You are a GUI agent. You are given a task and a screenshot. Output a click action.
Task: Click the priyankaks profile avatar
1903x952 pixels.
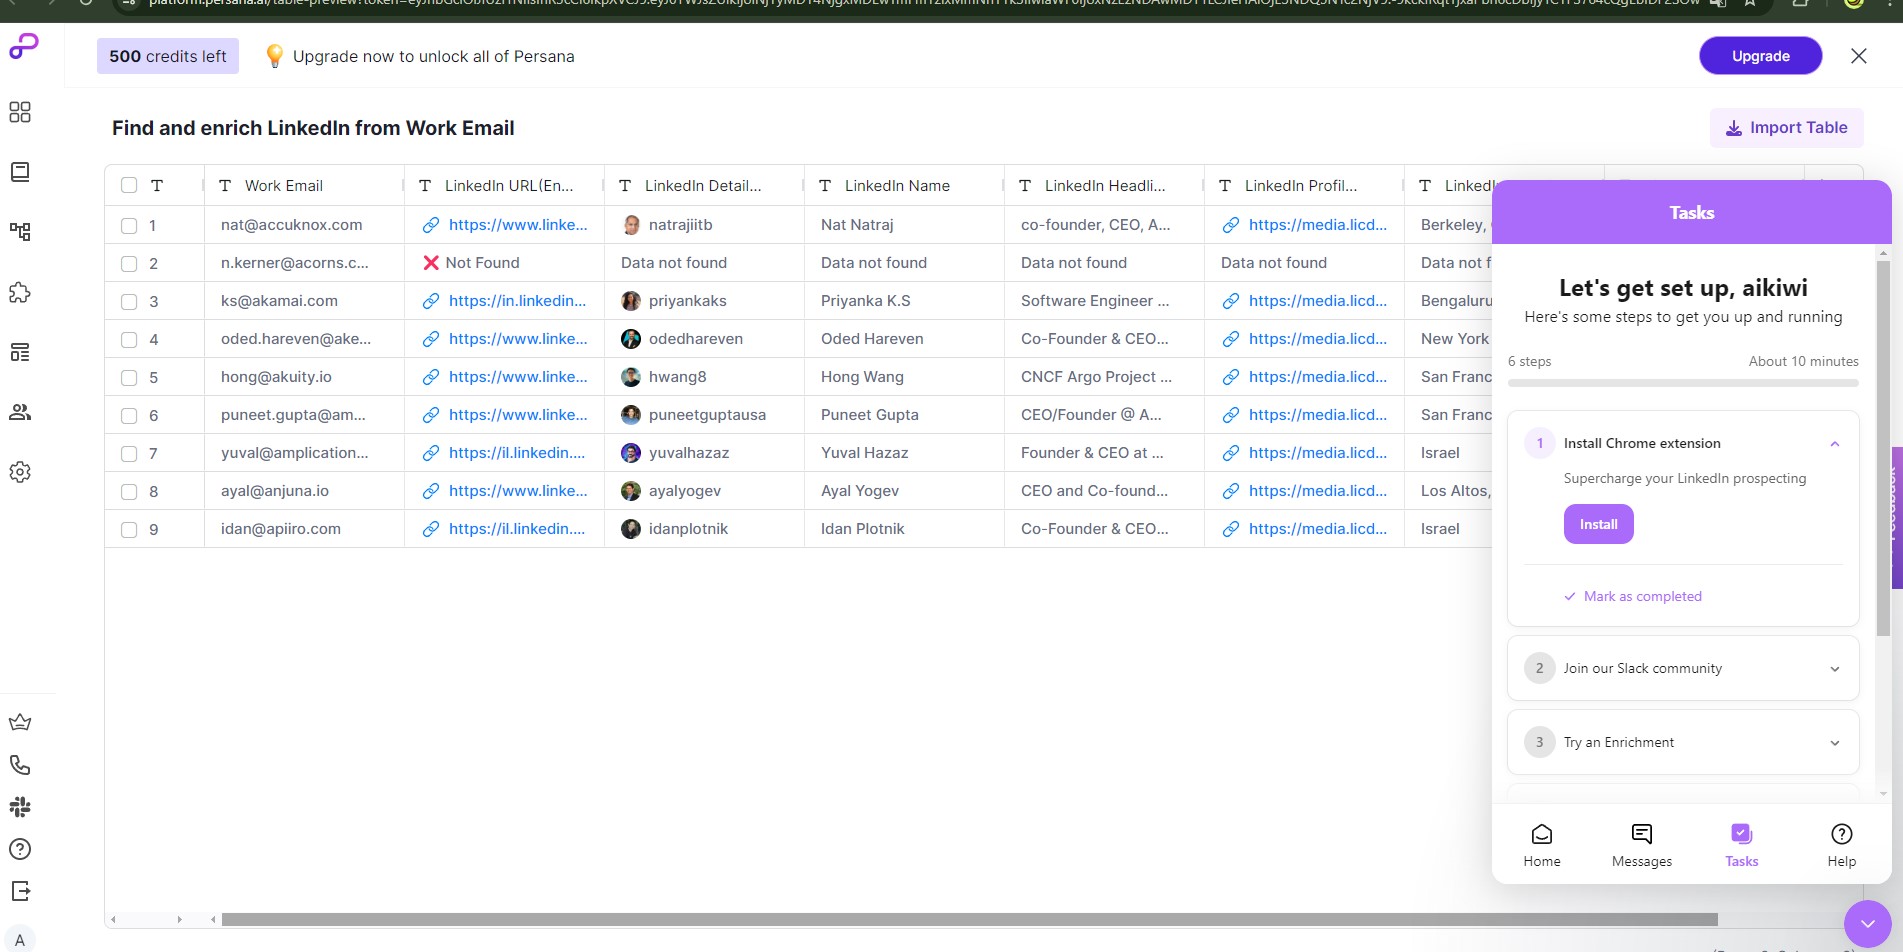[x=631, y=301]
